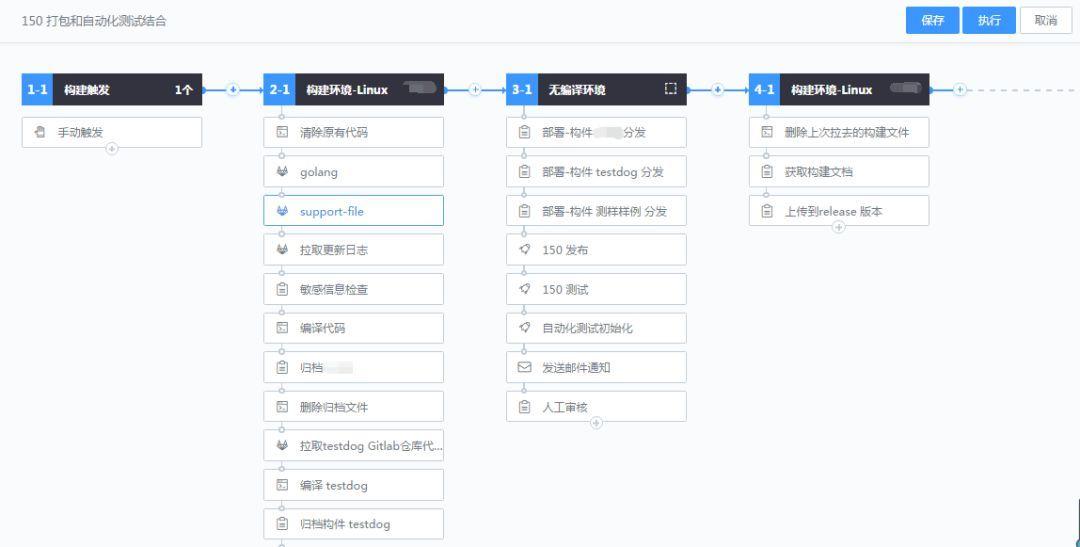Open the 手动触发 trigger task
This screenshot has width=1080, height=547.
click(112, 132)
